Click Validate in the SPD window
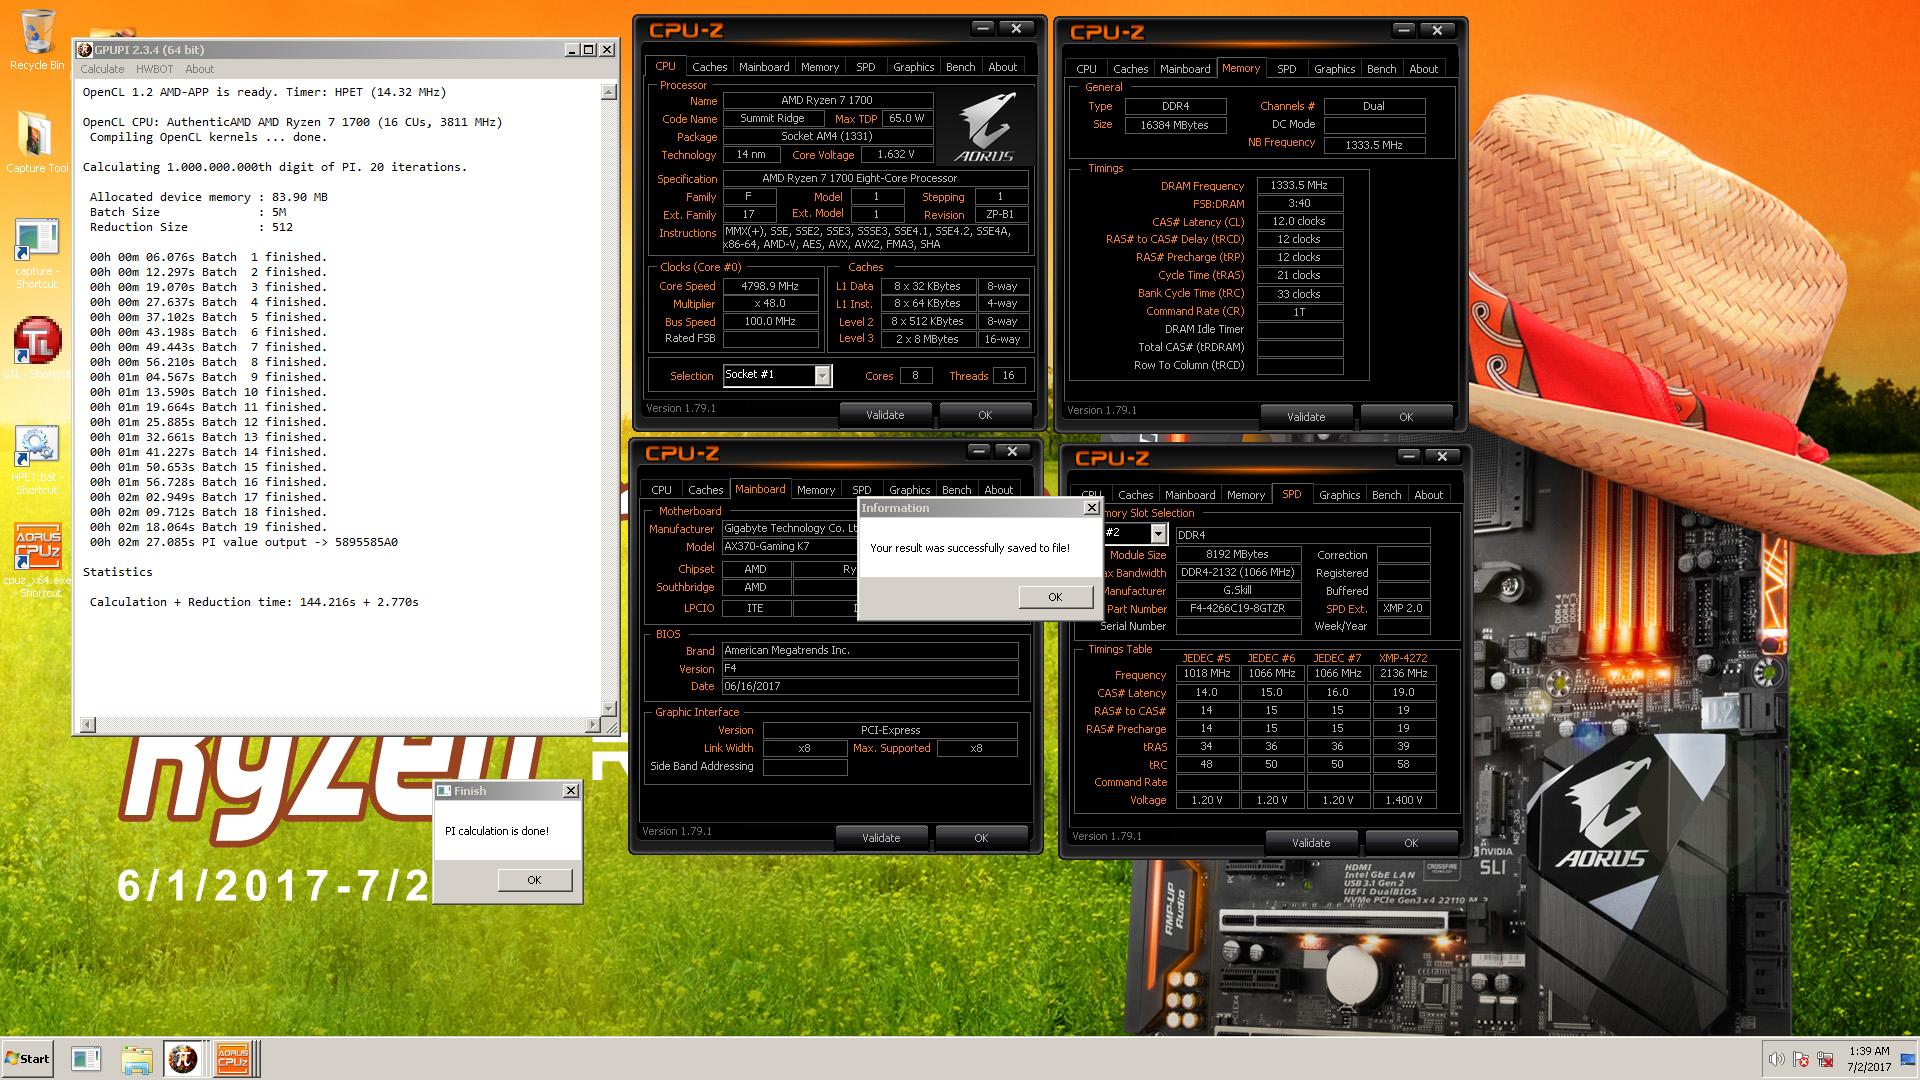The image size is (1920, 1080). pyautogui.click(x=1311, y=843)
